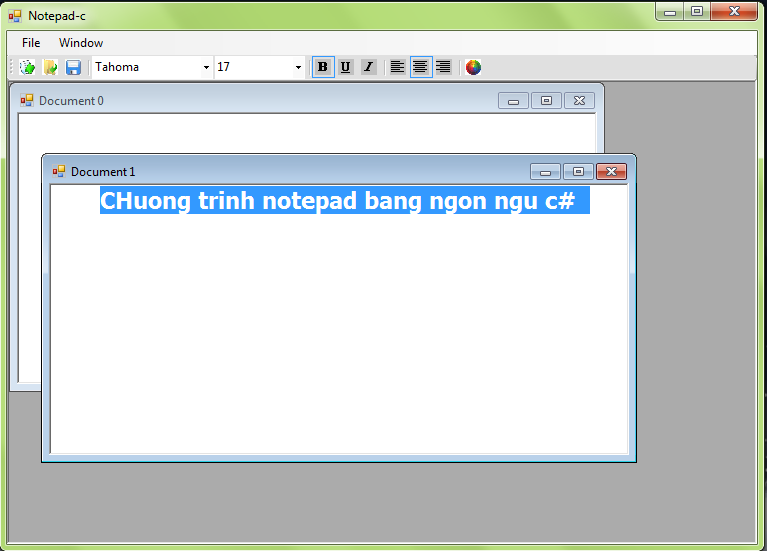Screen dimensions: 767x551
Task: Align text to the right
Action: click(443, 67)
